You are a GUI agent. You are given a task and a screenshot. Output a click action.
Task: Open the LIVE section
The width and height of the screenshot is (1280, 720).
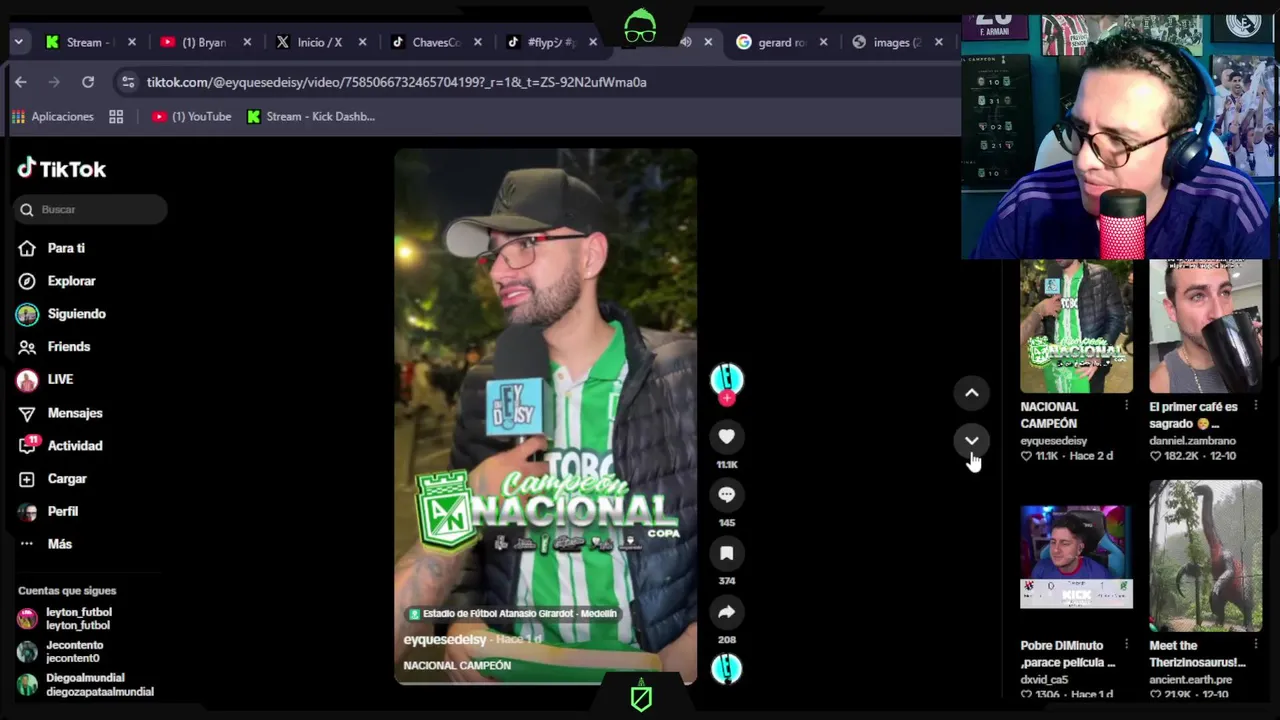click(60, 380)
